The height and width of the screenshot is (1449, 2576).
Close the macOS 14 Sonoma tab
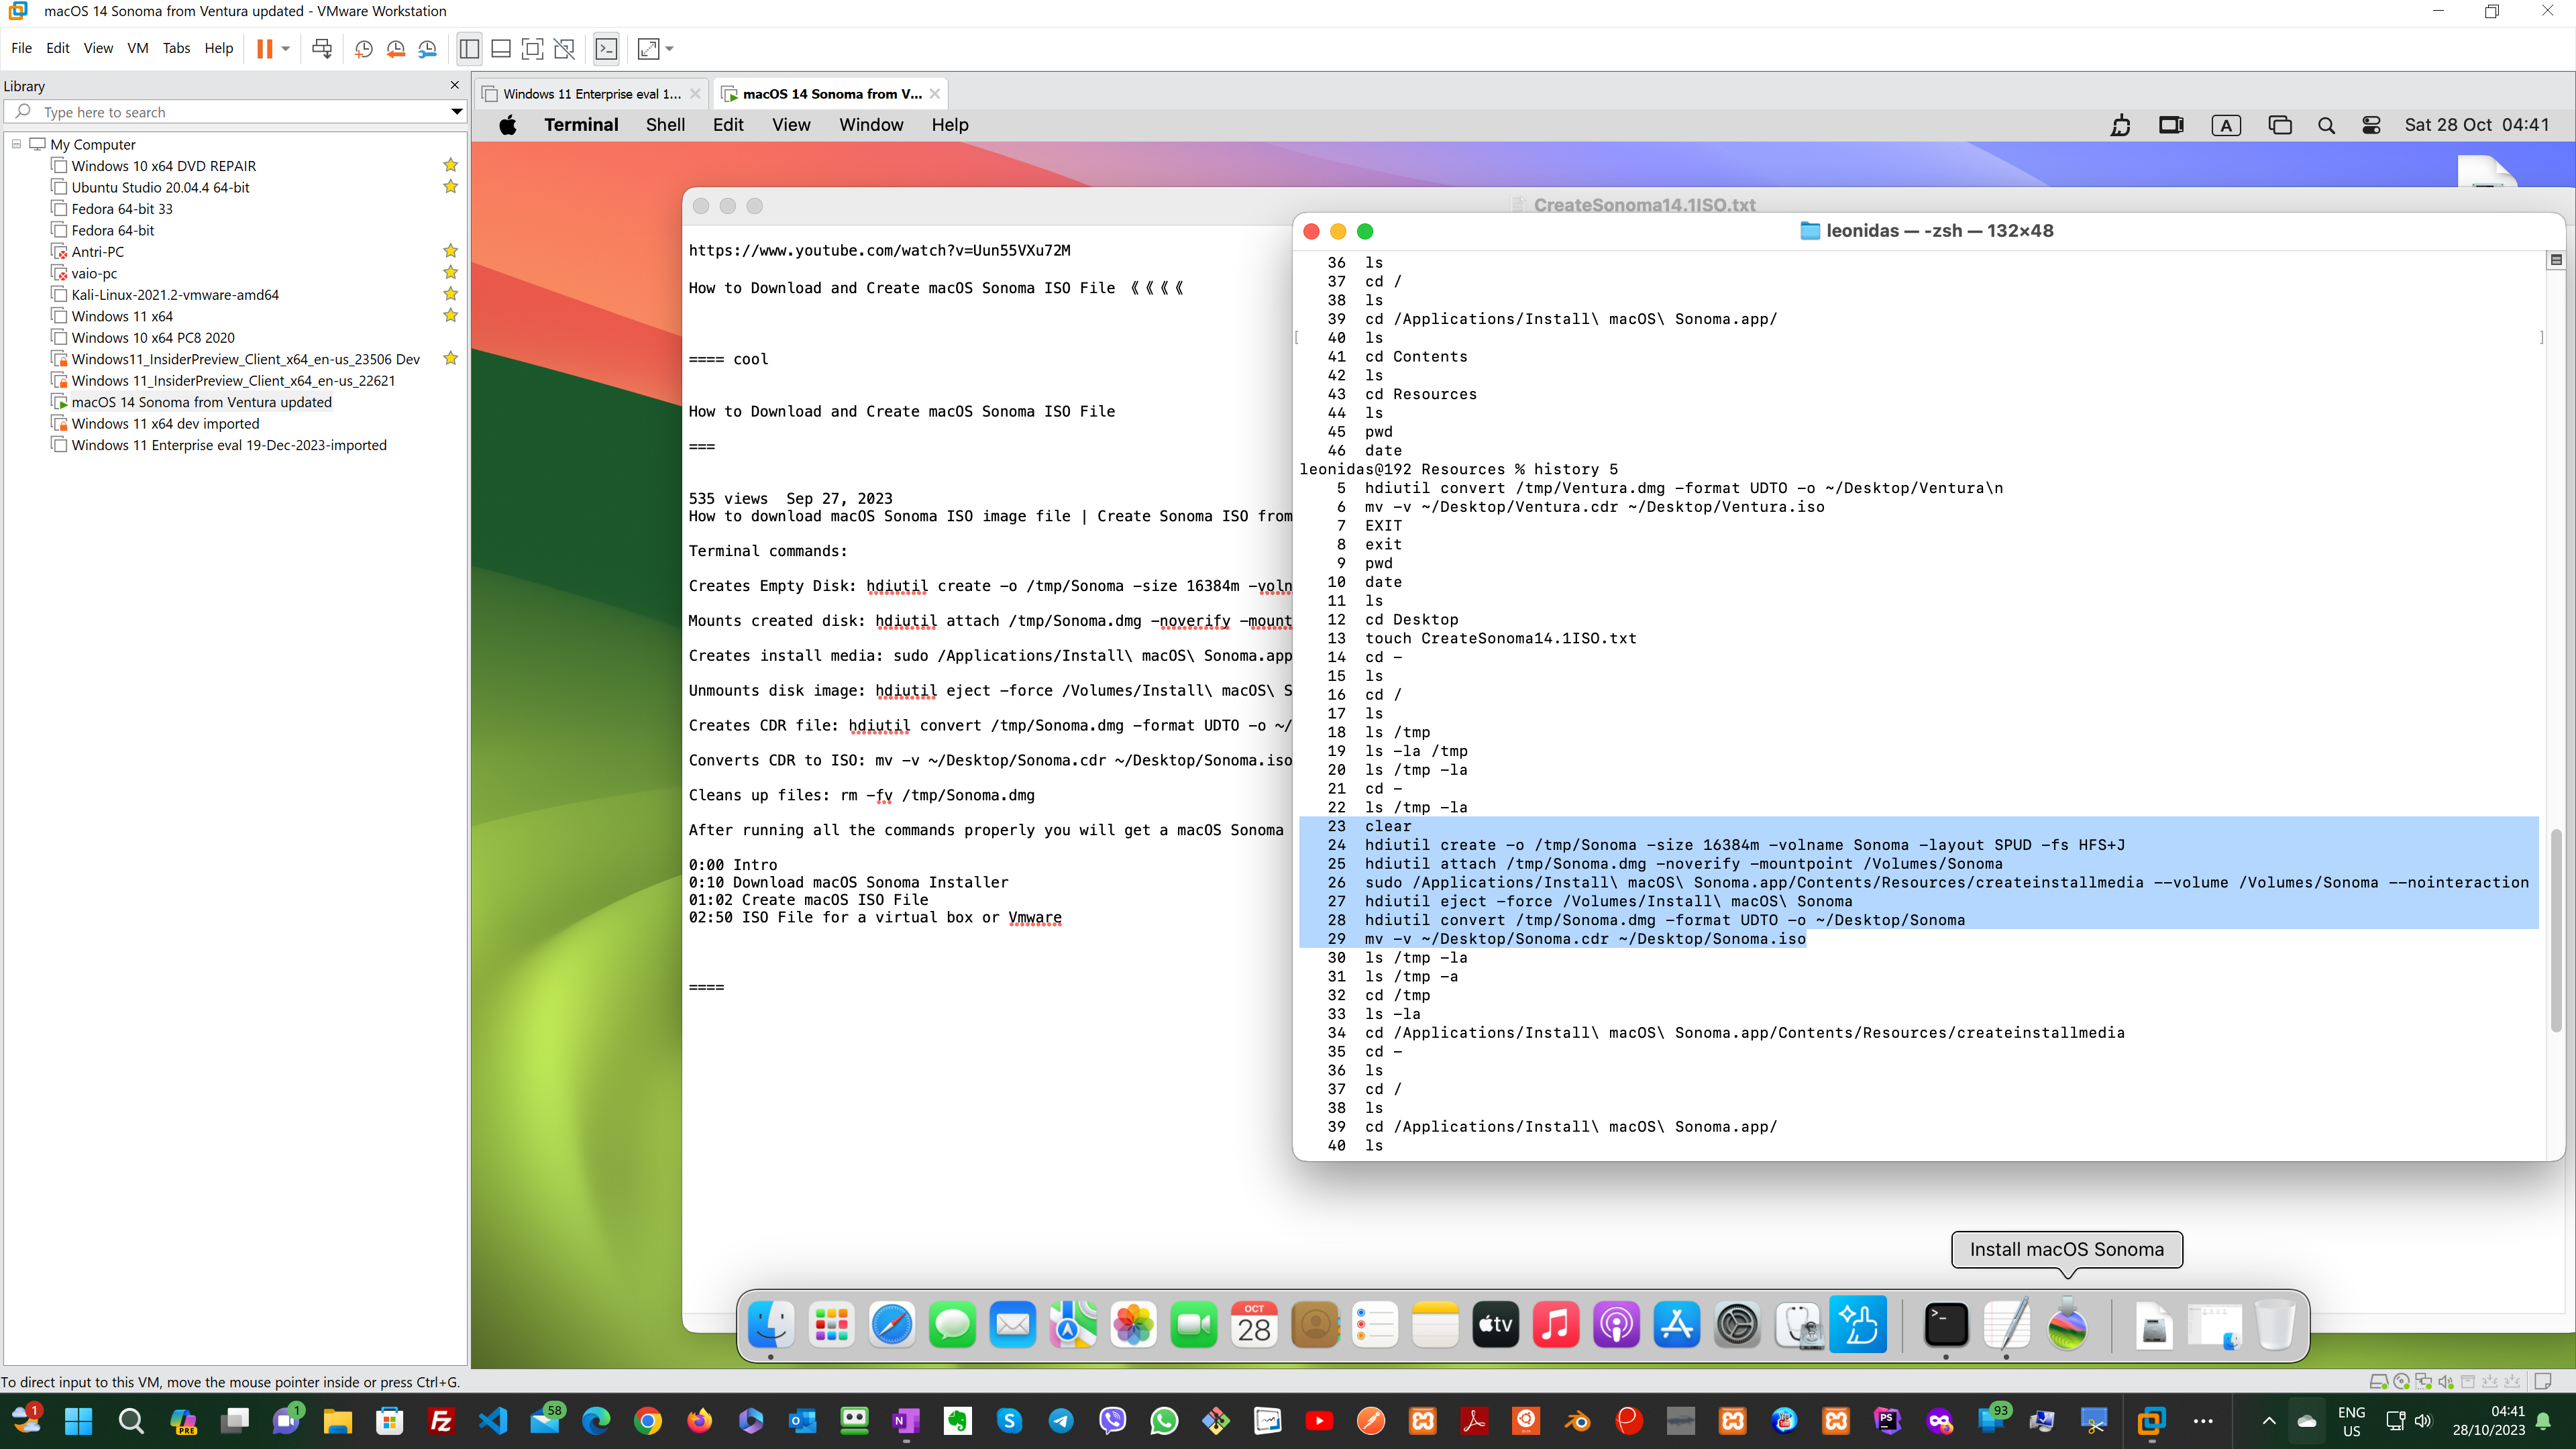pyautogui.click(x=934, y=94)
